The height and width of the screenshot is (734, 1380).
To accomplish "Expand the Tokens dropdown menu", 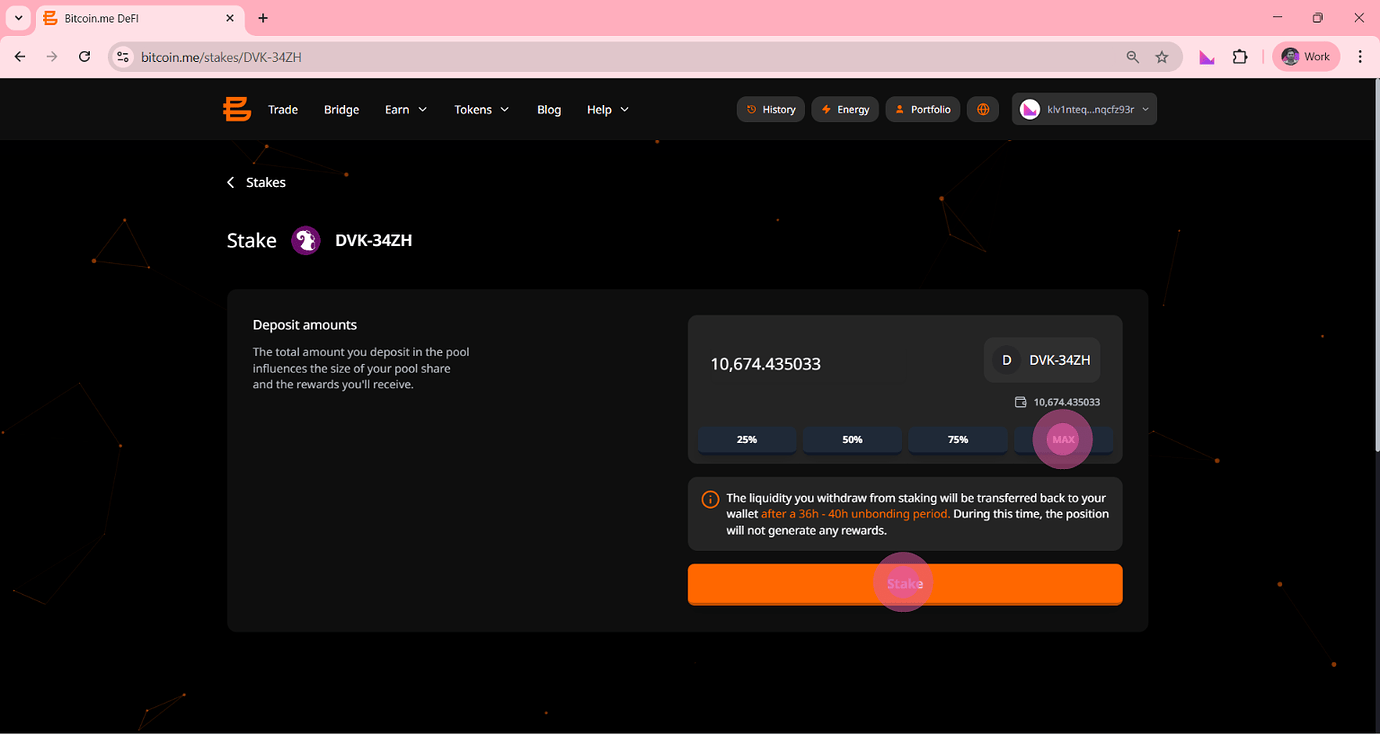I will point(481,109).
